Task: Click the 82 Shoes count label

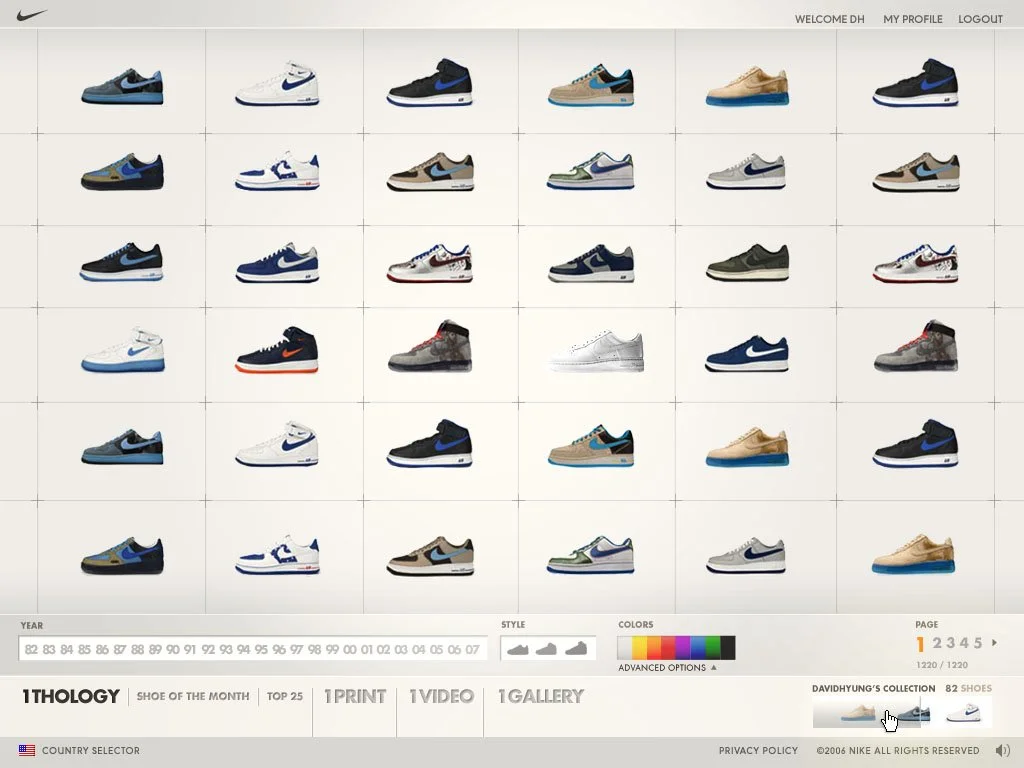Action: [968, 688]
